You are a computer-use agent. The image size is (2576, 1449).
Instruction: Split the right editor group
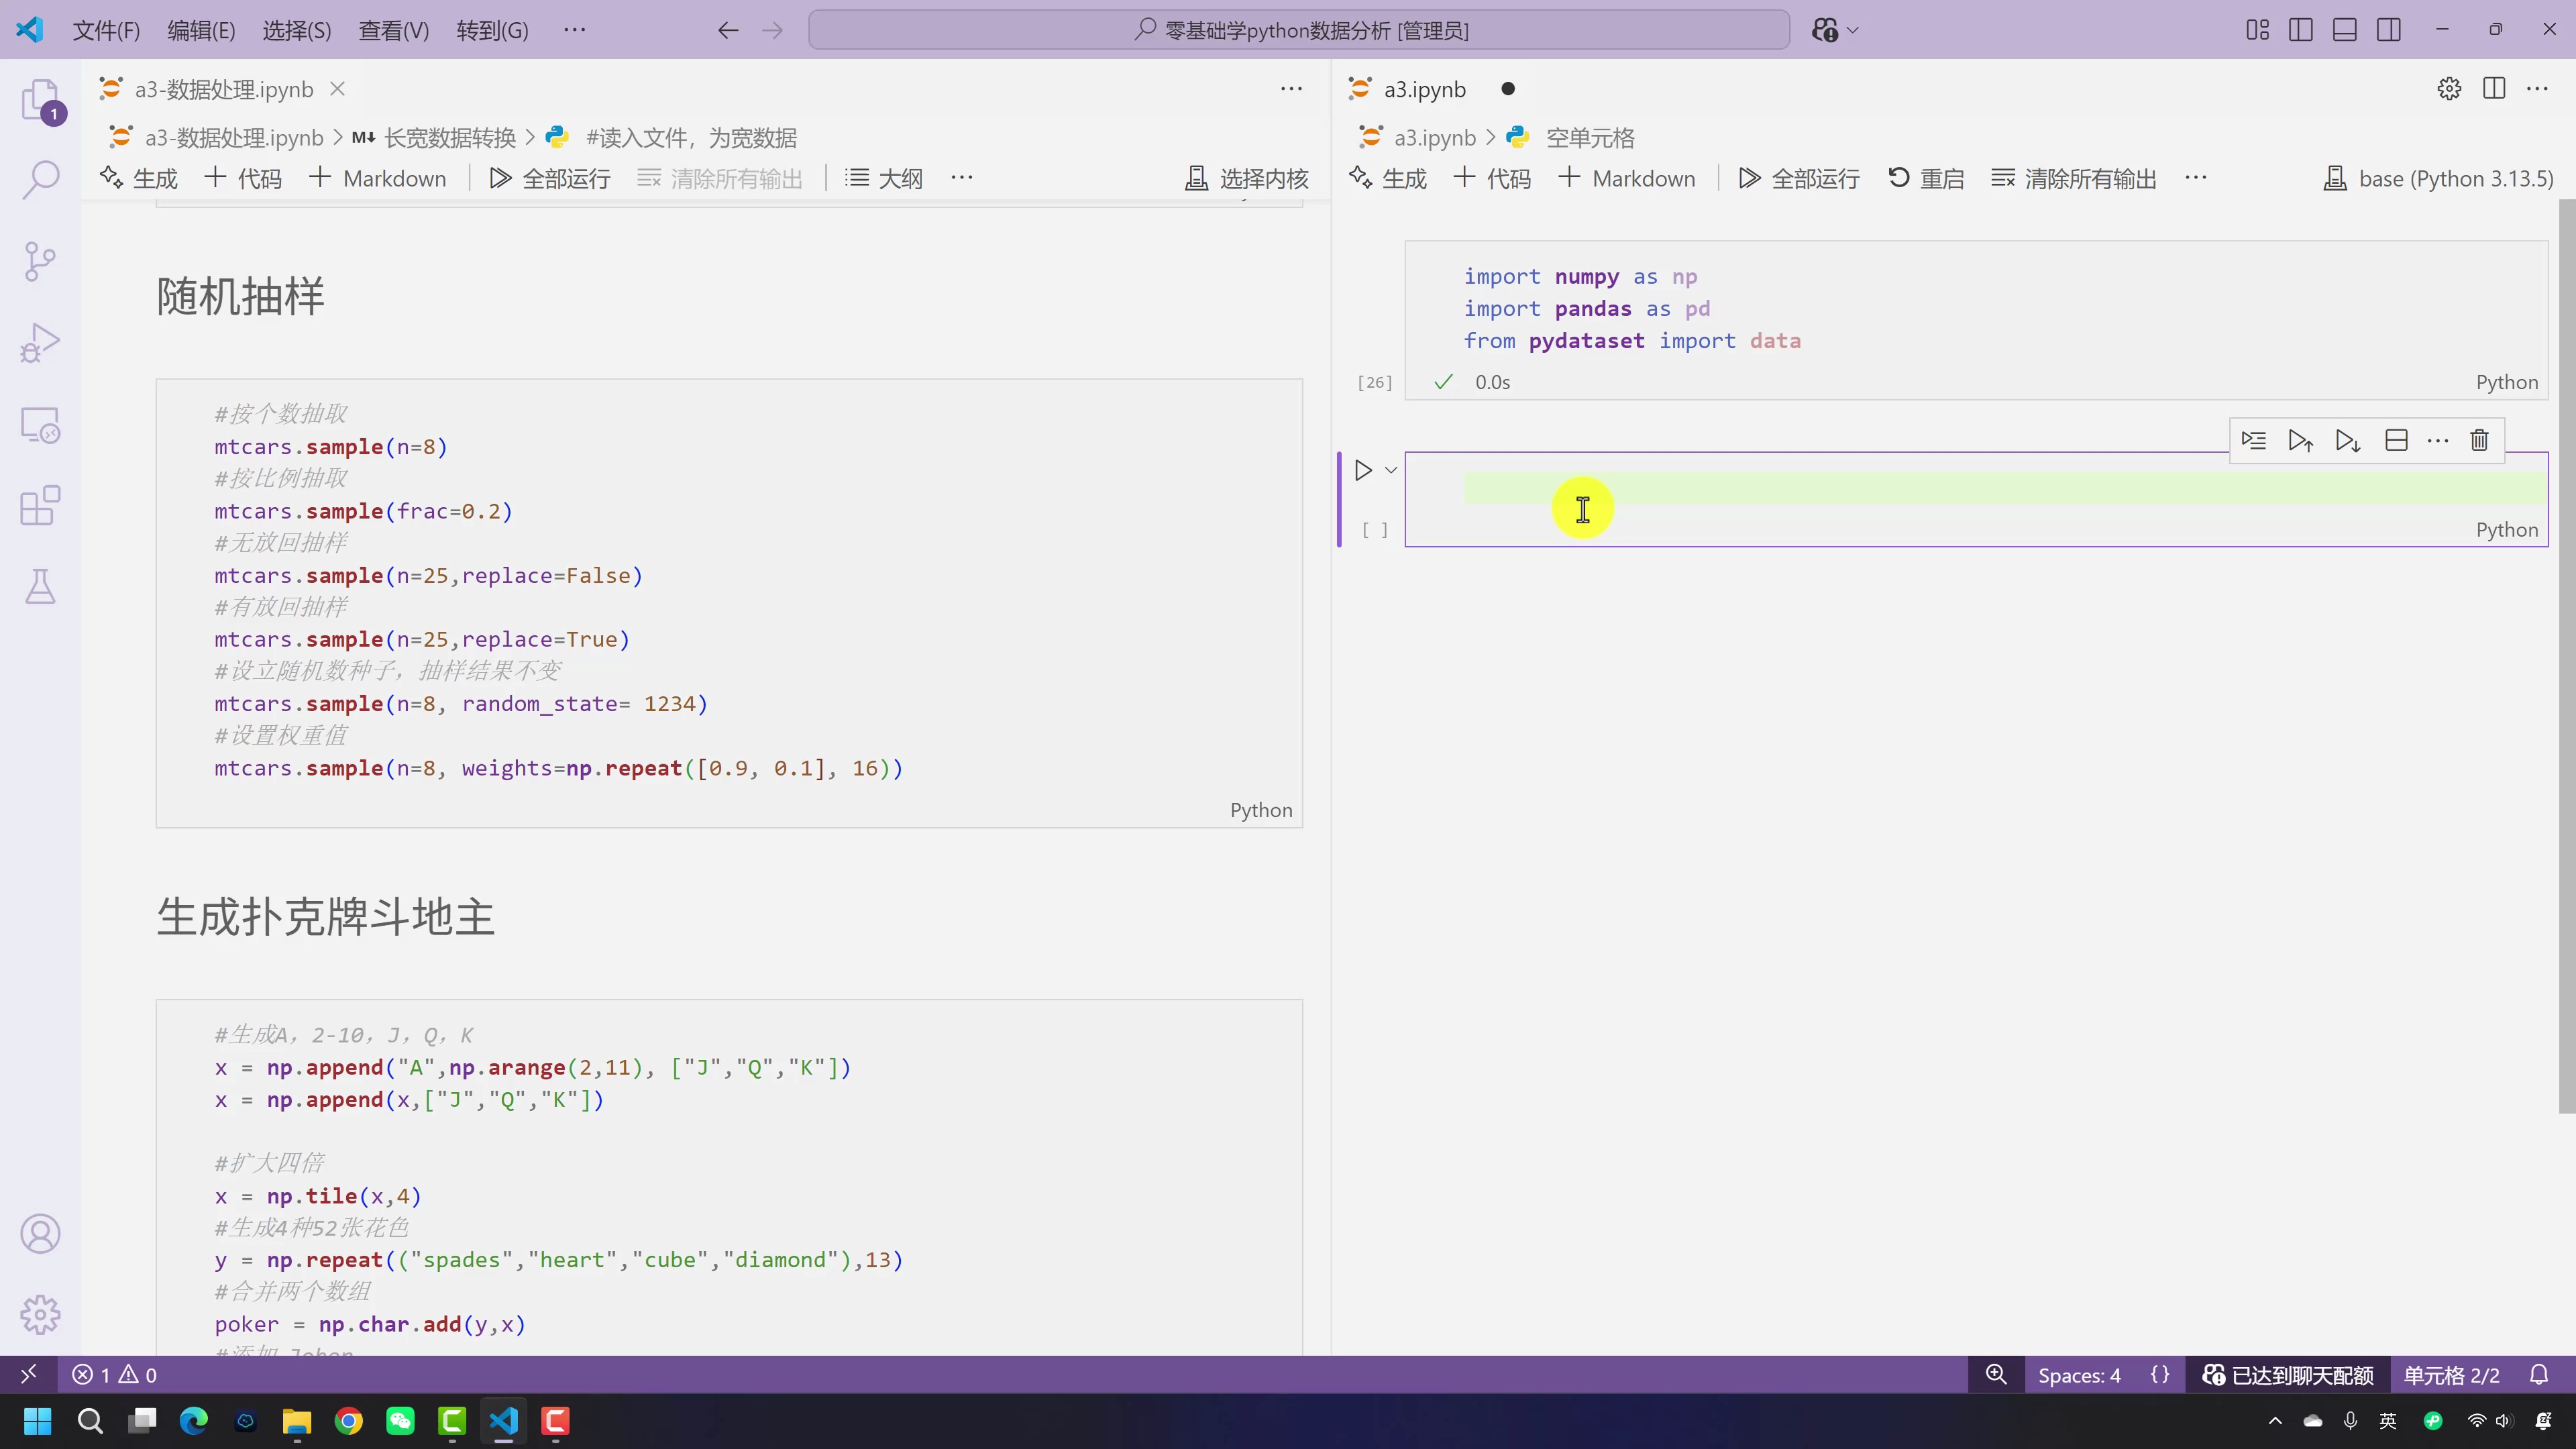click(x=2494, y=89)
